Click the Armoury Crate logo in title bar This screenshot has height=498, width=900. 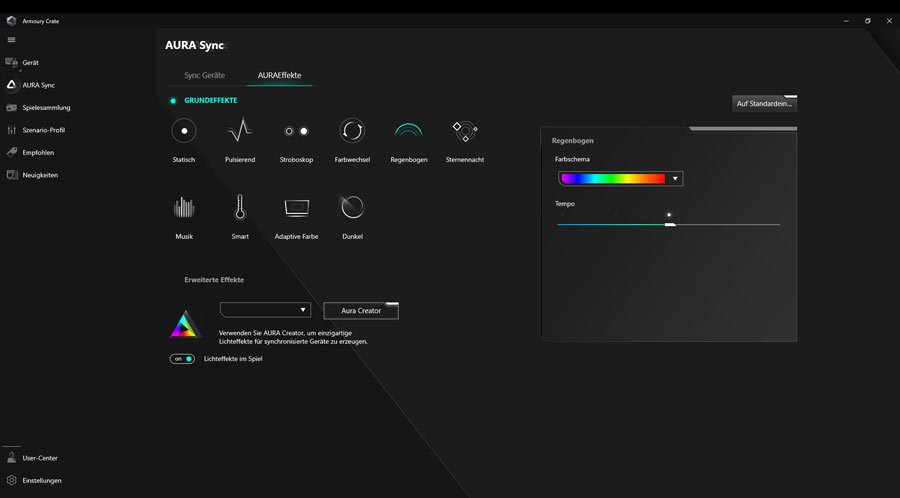[x=11, y=21]
